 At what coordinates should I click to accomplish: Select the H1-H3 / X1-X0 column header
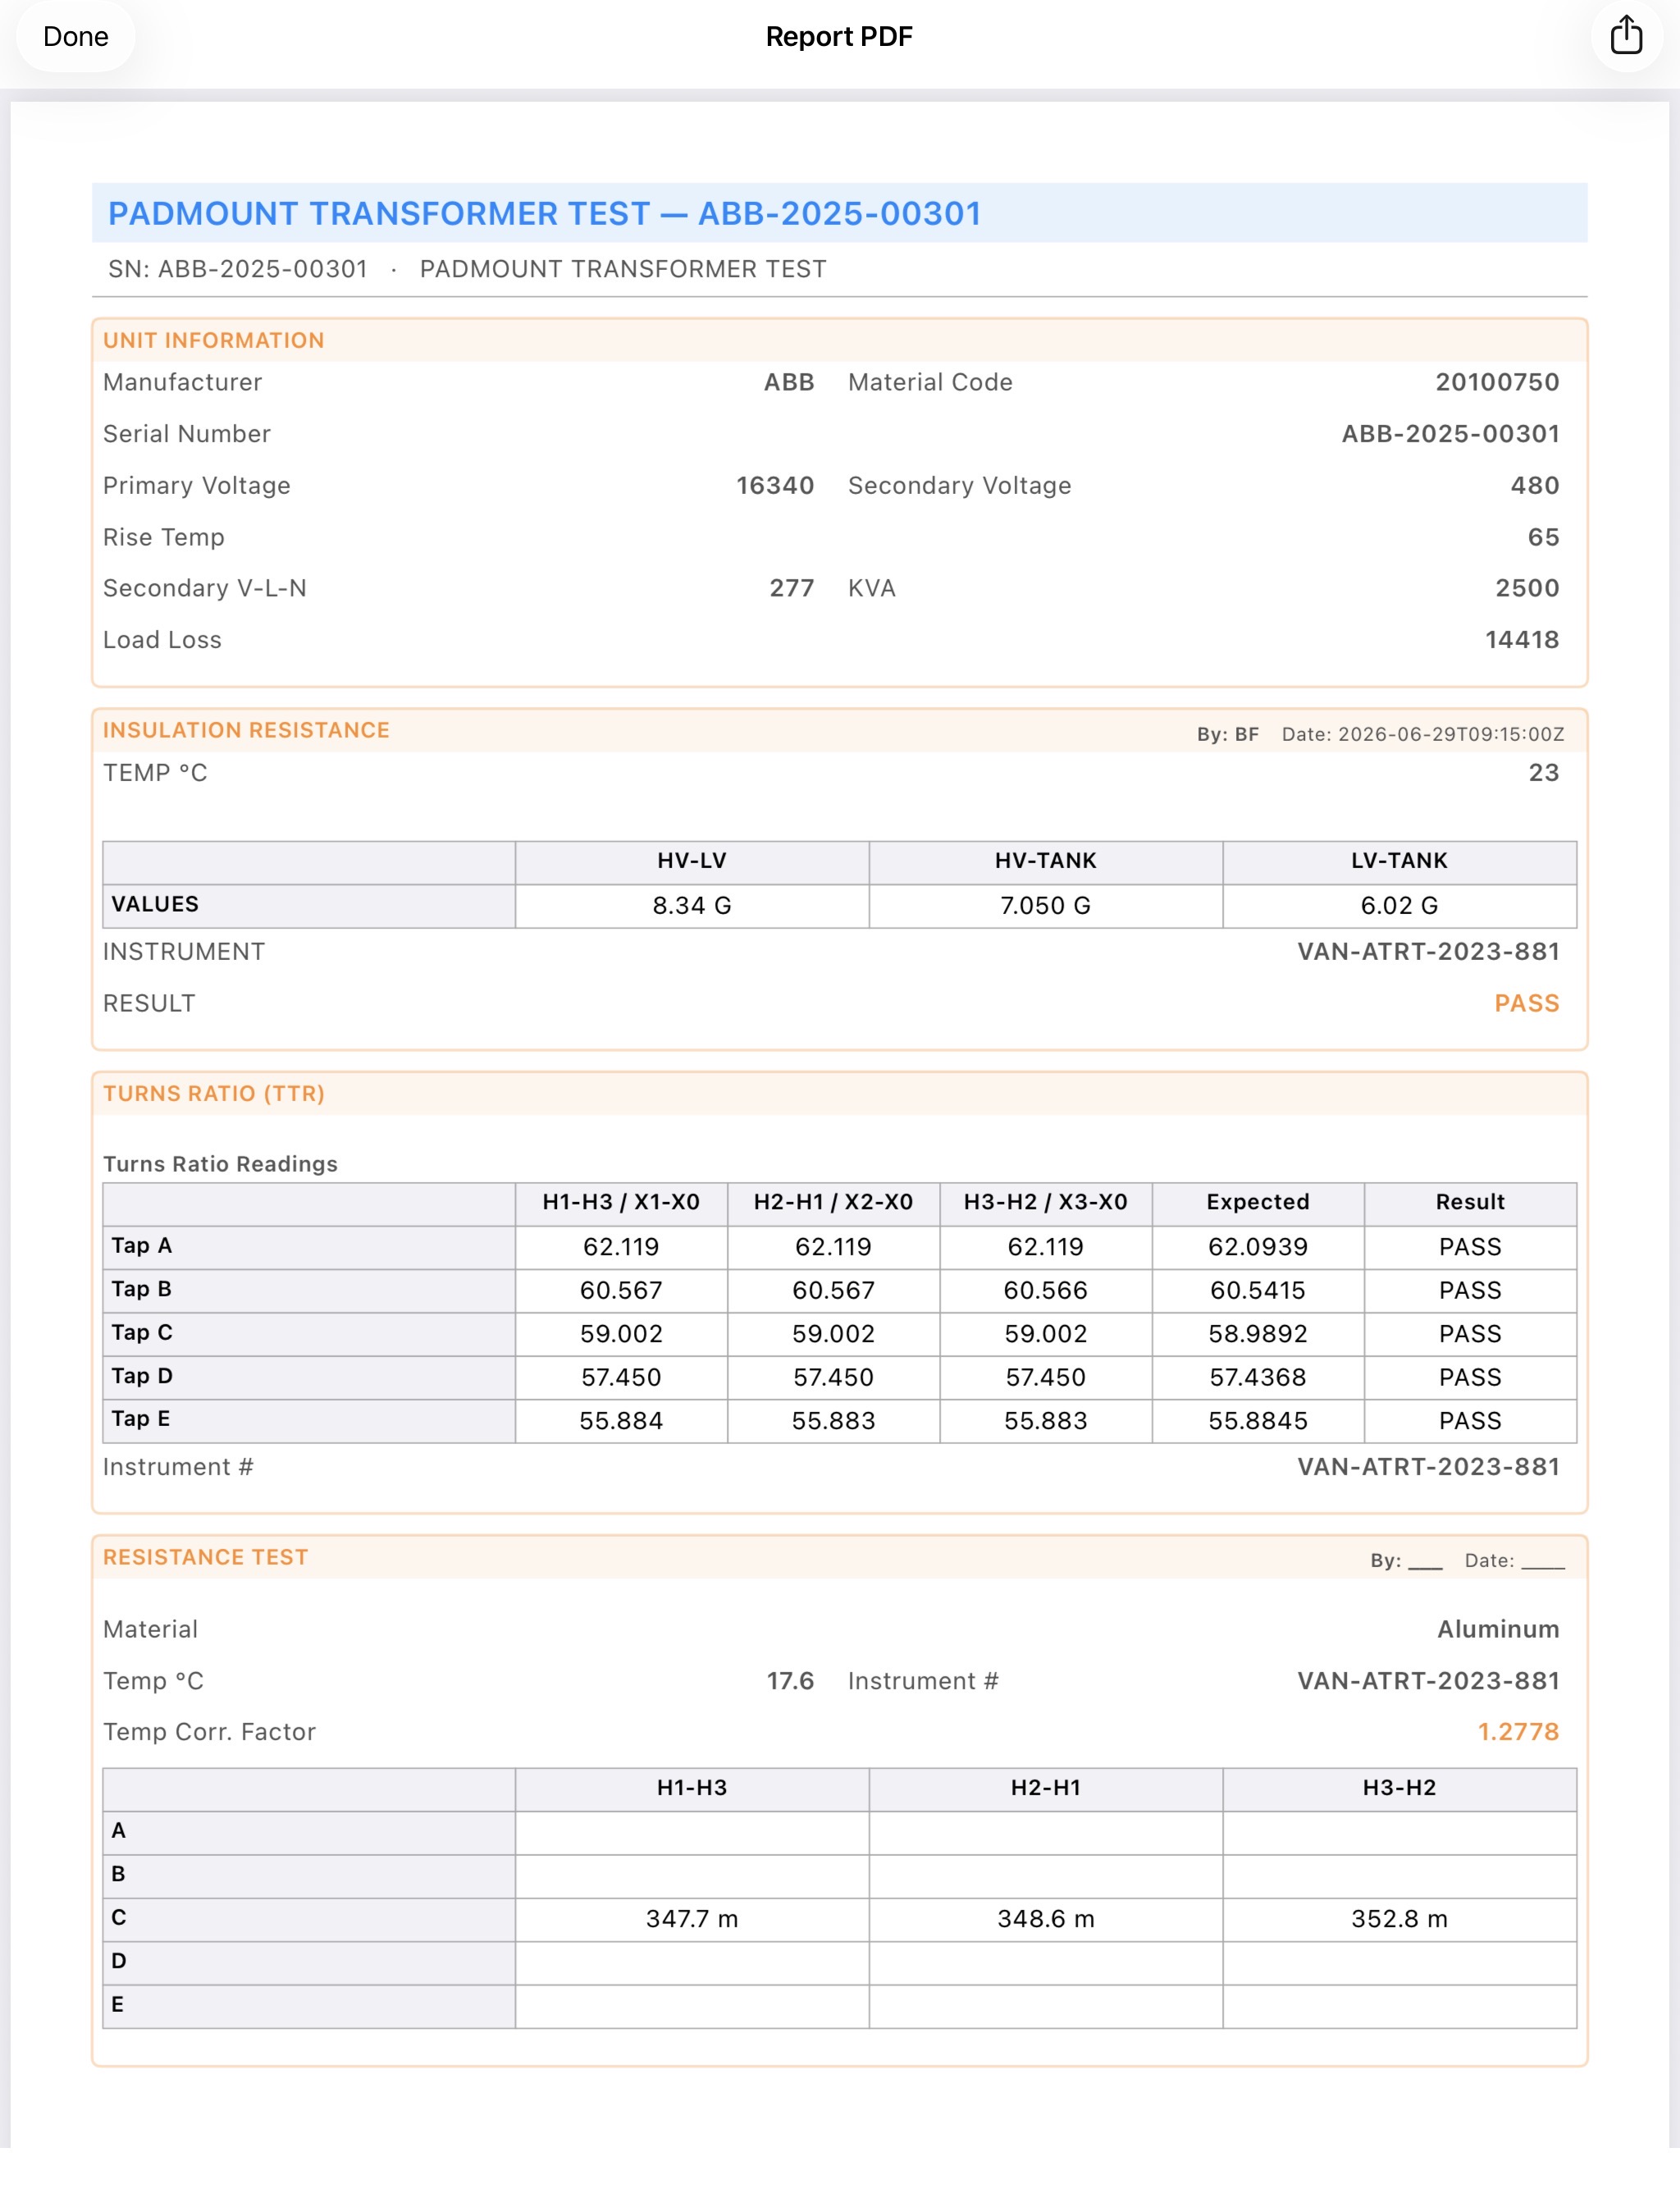point(621,1202)
